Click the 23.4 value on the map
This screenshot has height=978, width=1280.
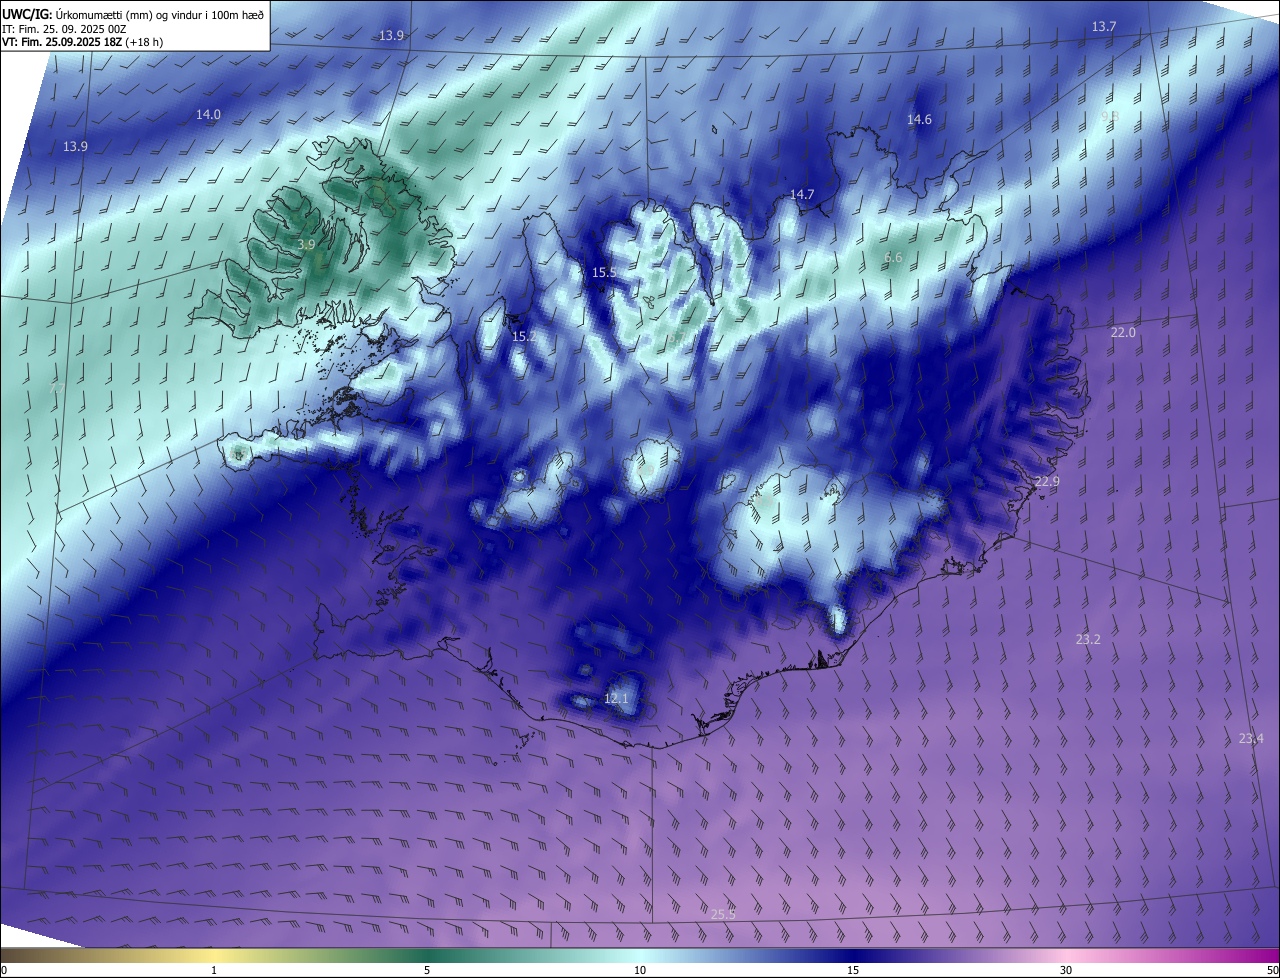[1251, 738]
